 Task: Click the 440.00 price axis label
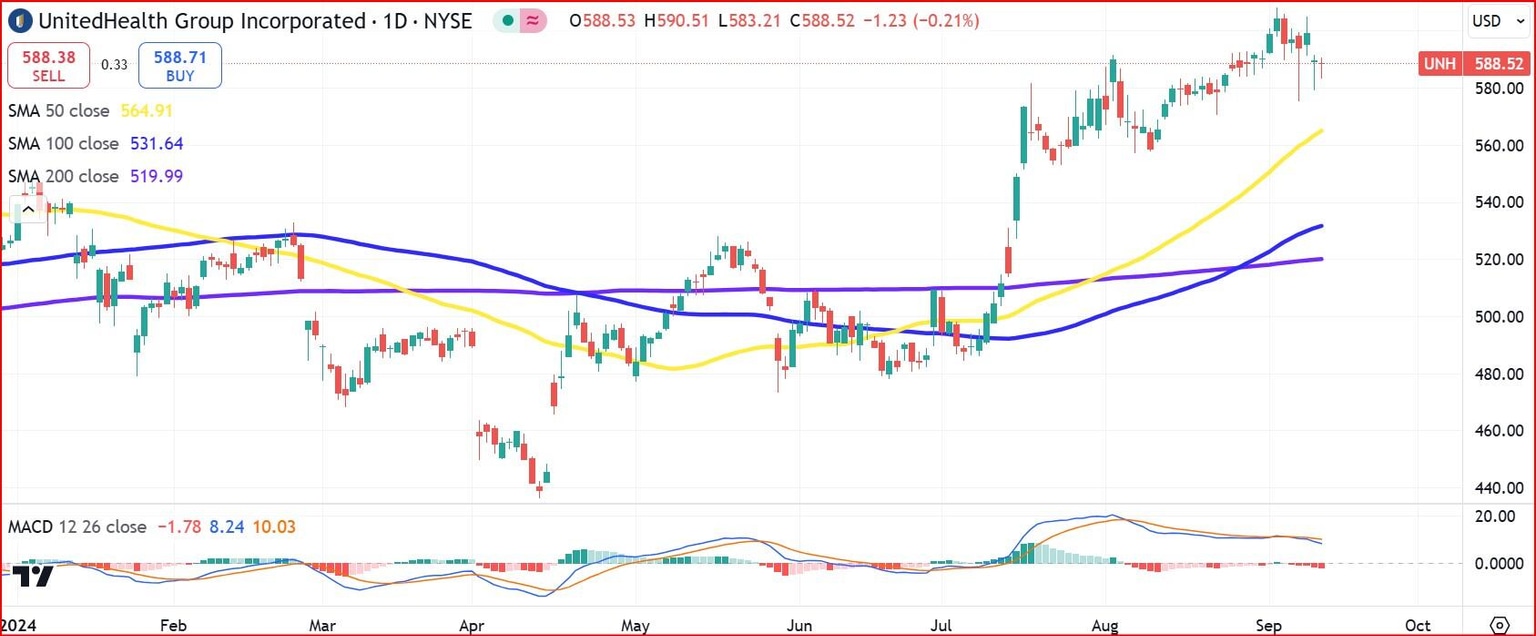click(1497, 488)
